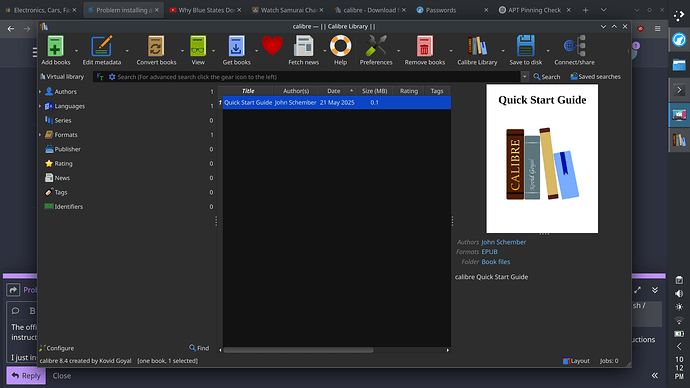Switch to Why Blue States tab
This screenshot has width=690, height=388.
205,10
